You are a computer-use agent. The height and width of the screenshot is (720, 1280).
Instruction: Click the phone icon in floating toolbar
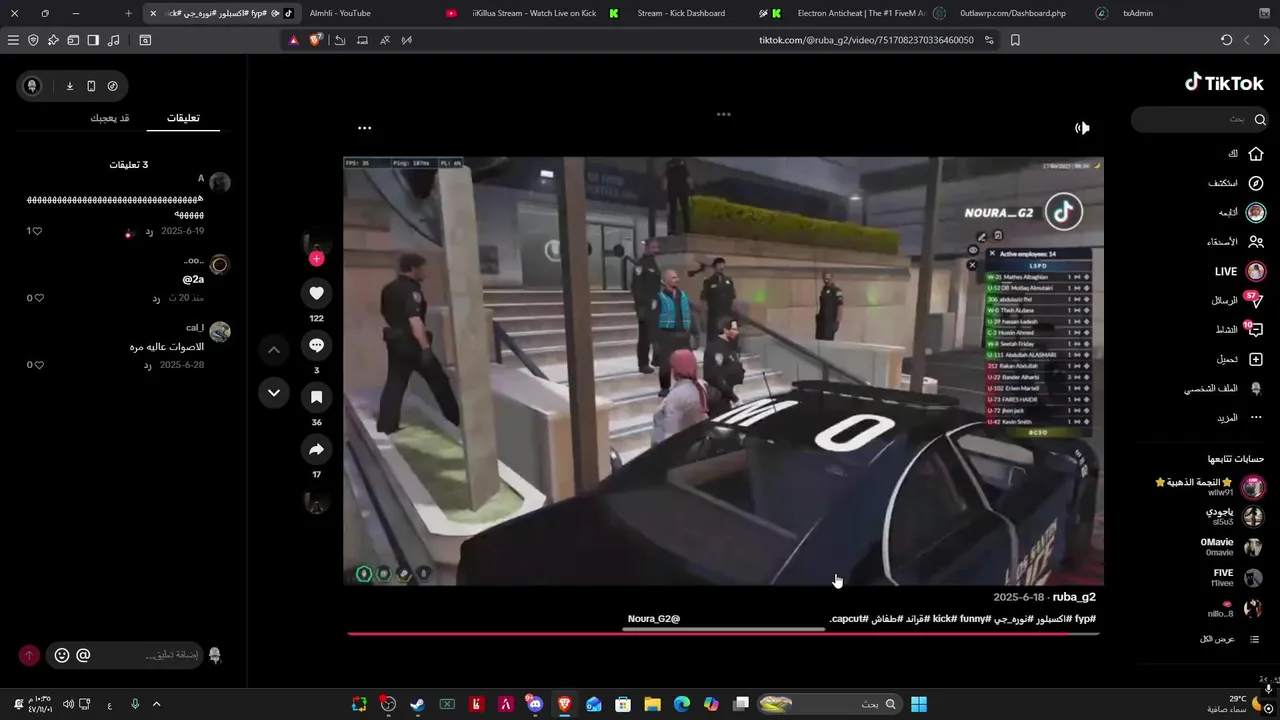coord(91,86)
